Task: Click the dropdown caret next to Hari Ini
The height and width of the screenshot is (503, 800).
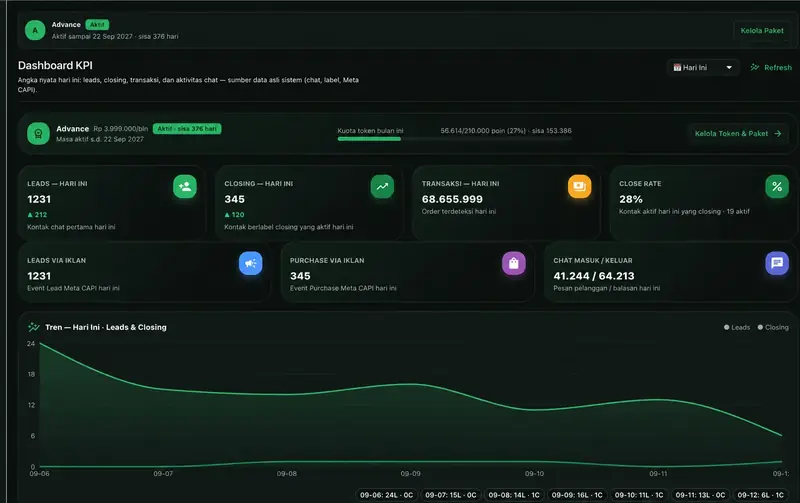Action: (x=729, y=67)
